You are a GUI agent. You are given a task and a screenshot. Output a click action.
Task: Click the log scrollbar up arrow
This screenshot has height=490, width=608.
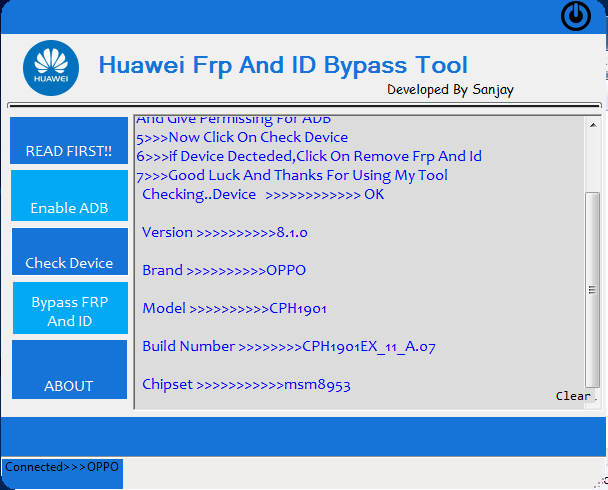[593, 125]
